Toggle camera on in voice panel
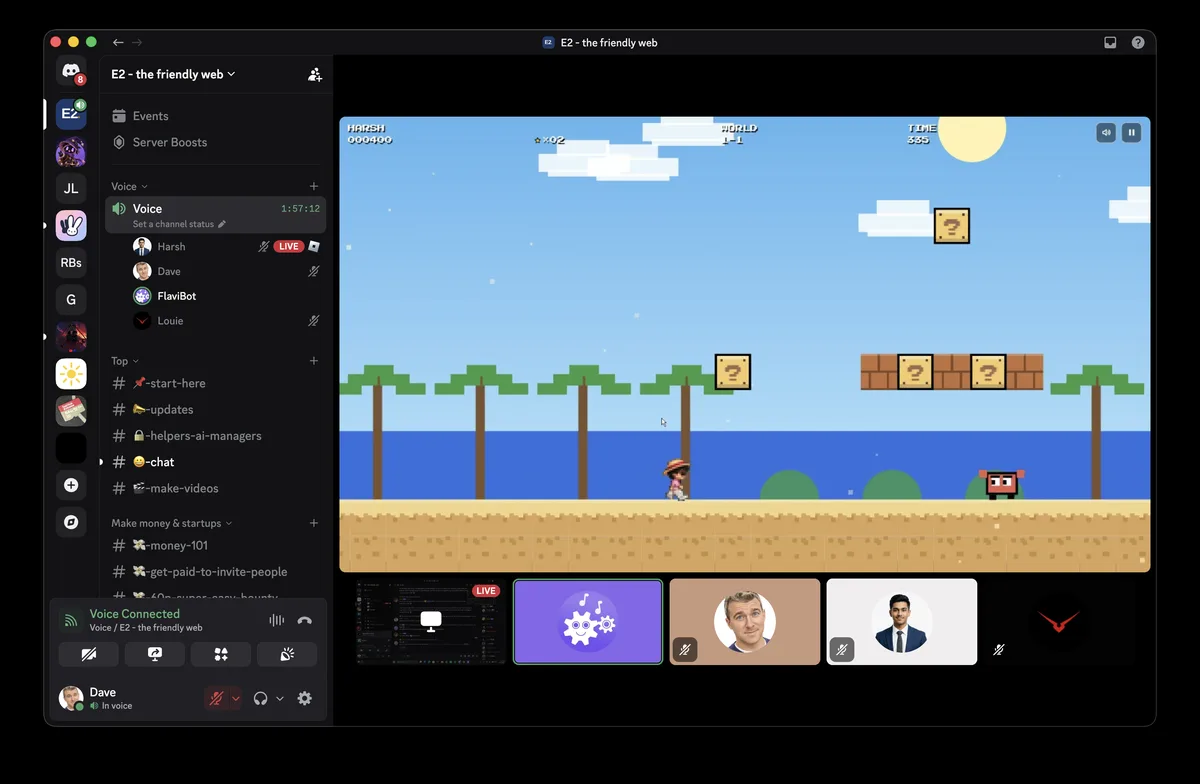1200x784 pixels. [88, 654]
